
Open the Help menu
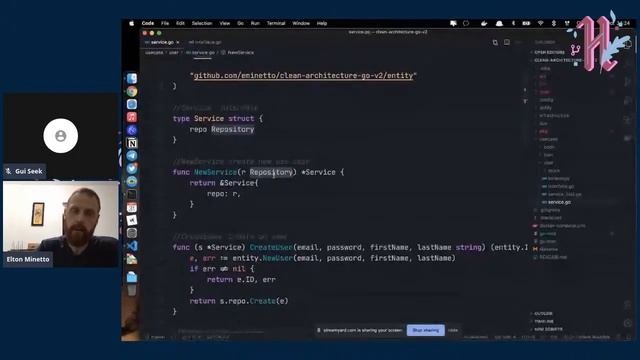pos(322,23)
